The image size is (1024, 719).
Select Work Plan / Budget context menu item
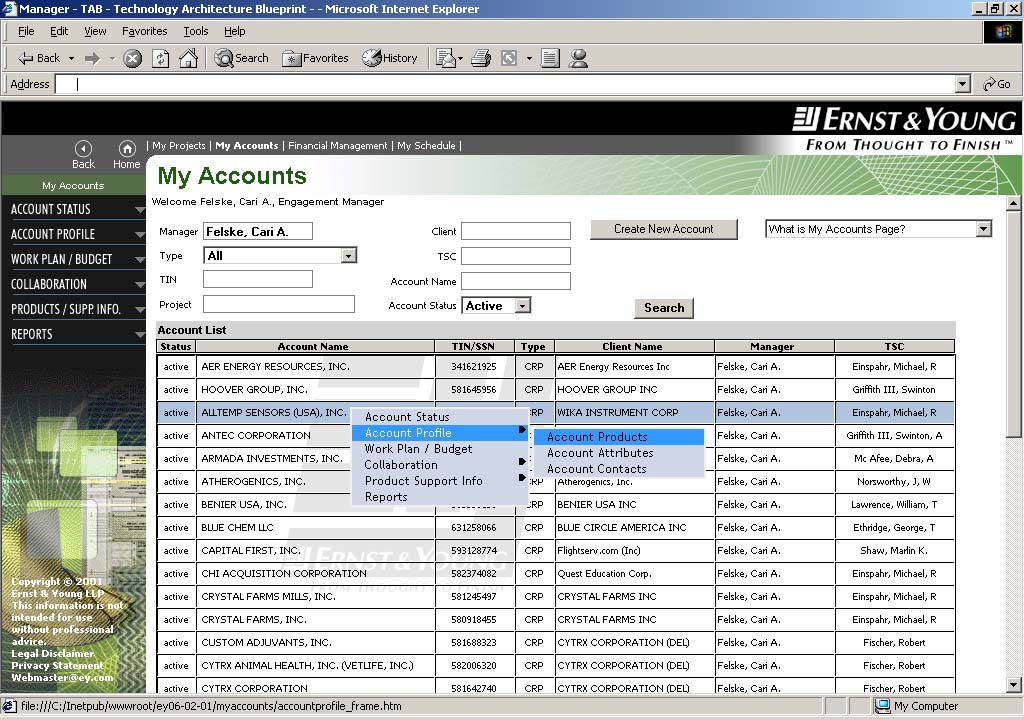[x=440, y=449]
